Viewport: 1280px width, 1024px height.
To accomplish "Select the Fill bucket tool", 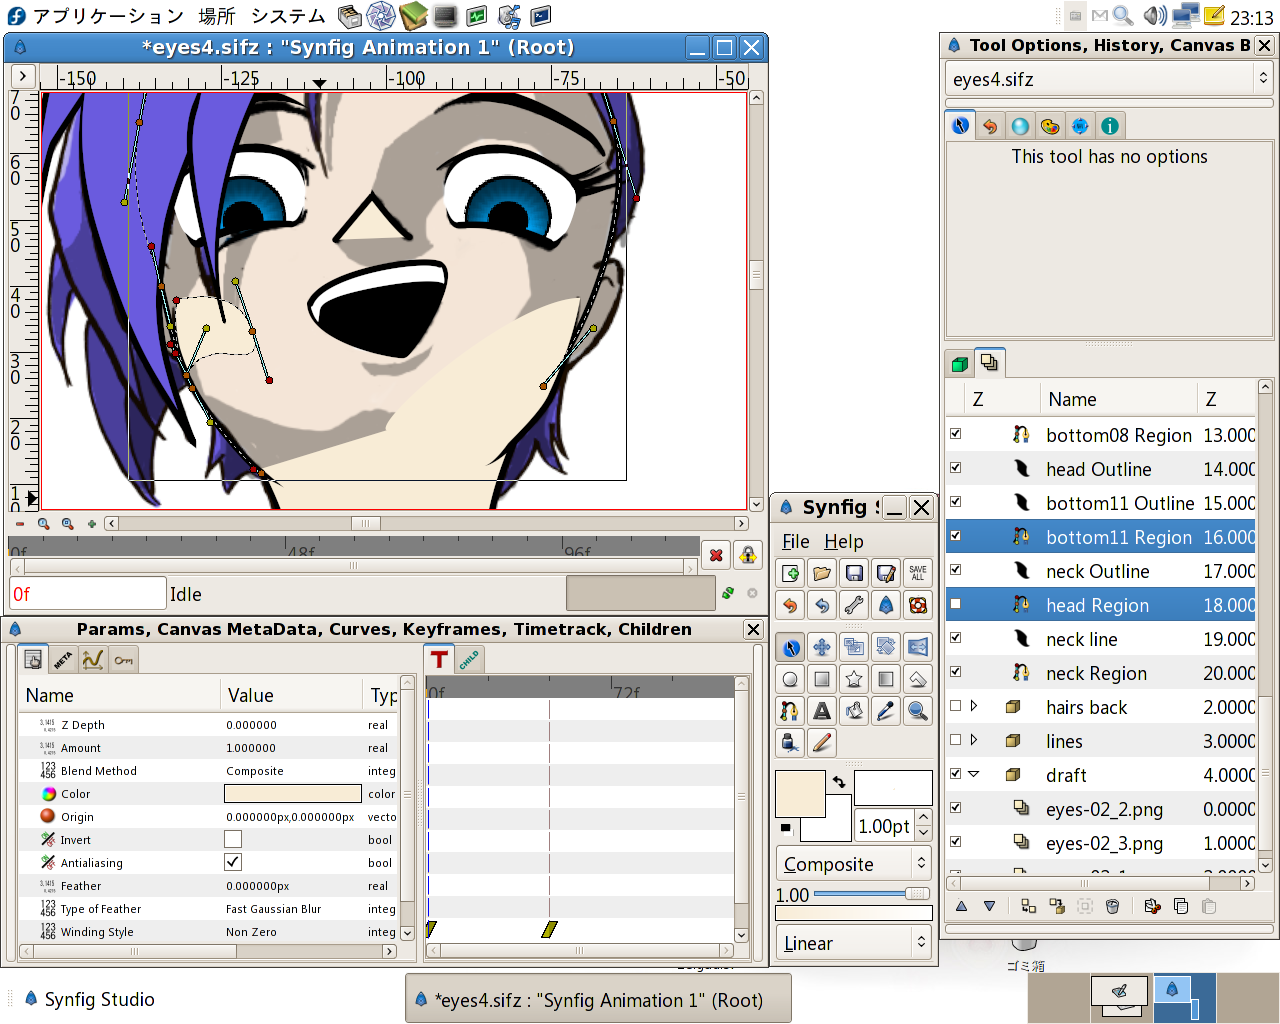I will pos(854,711).
